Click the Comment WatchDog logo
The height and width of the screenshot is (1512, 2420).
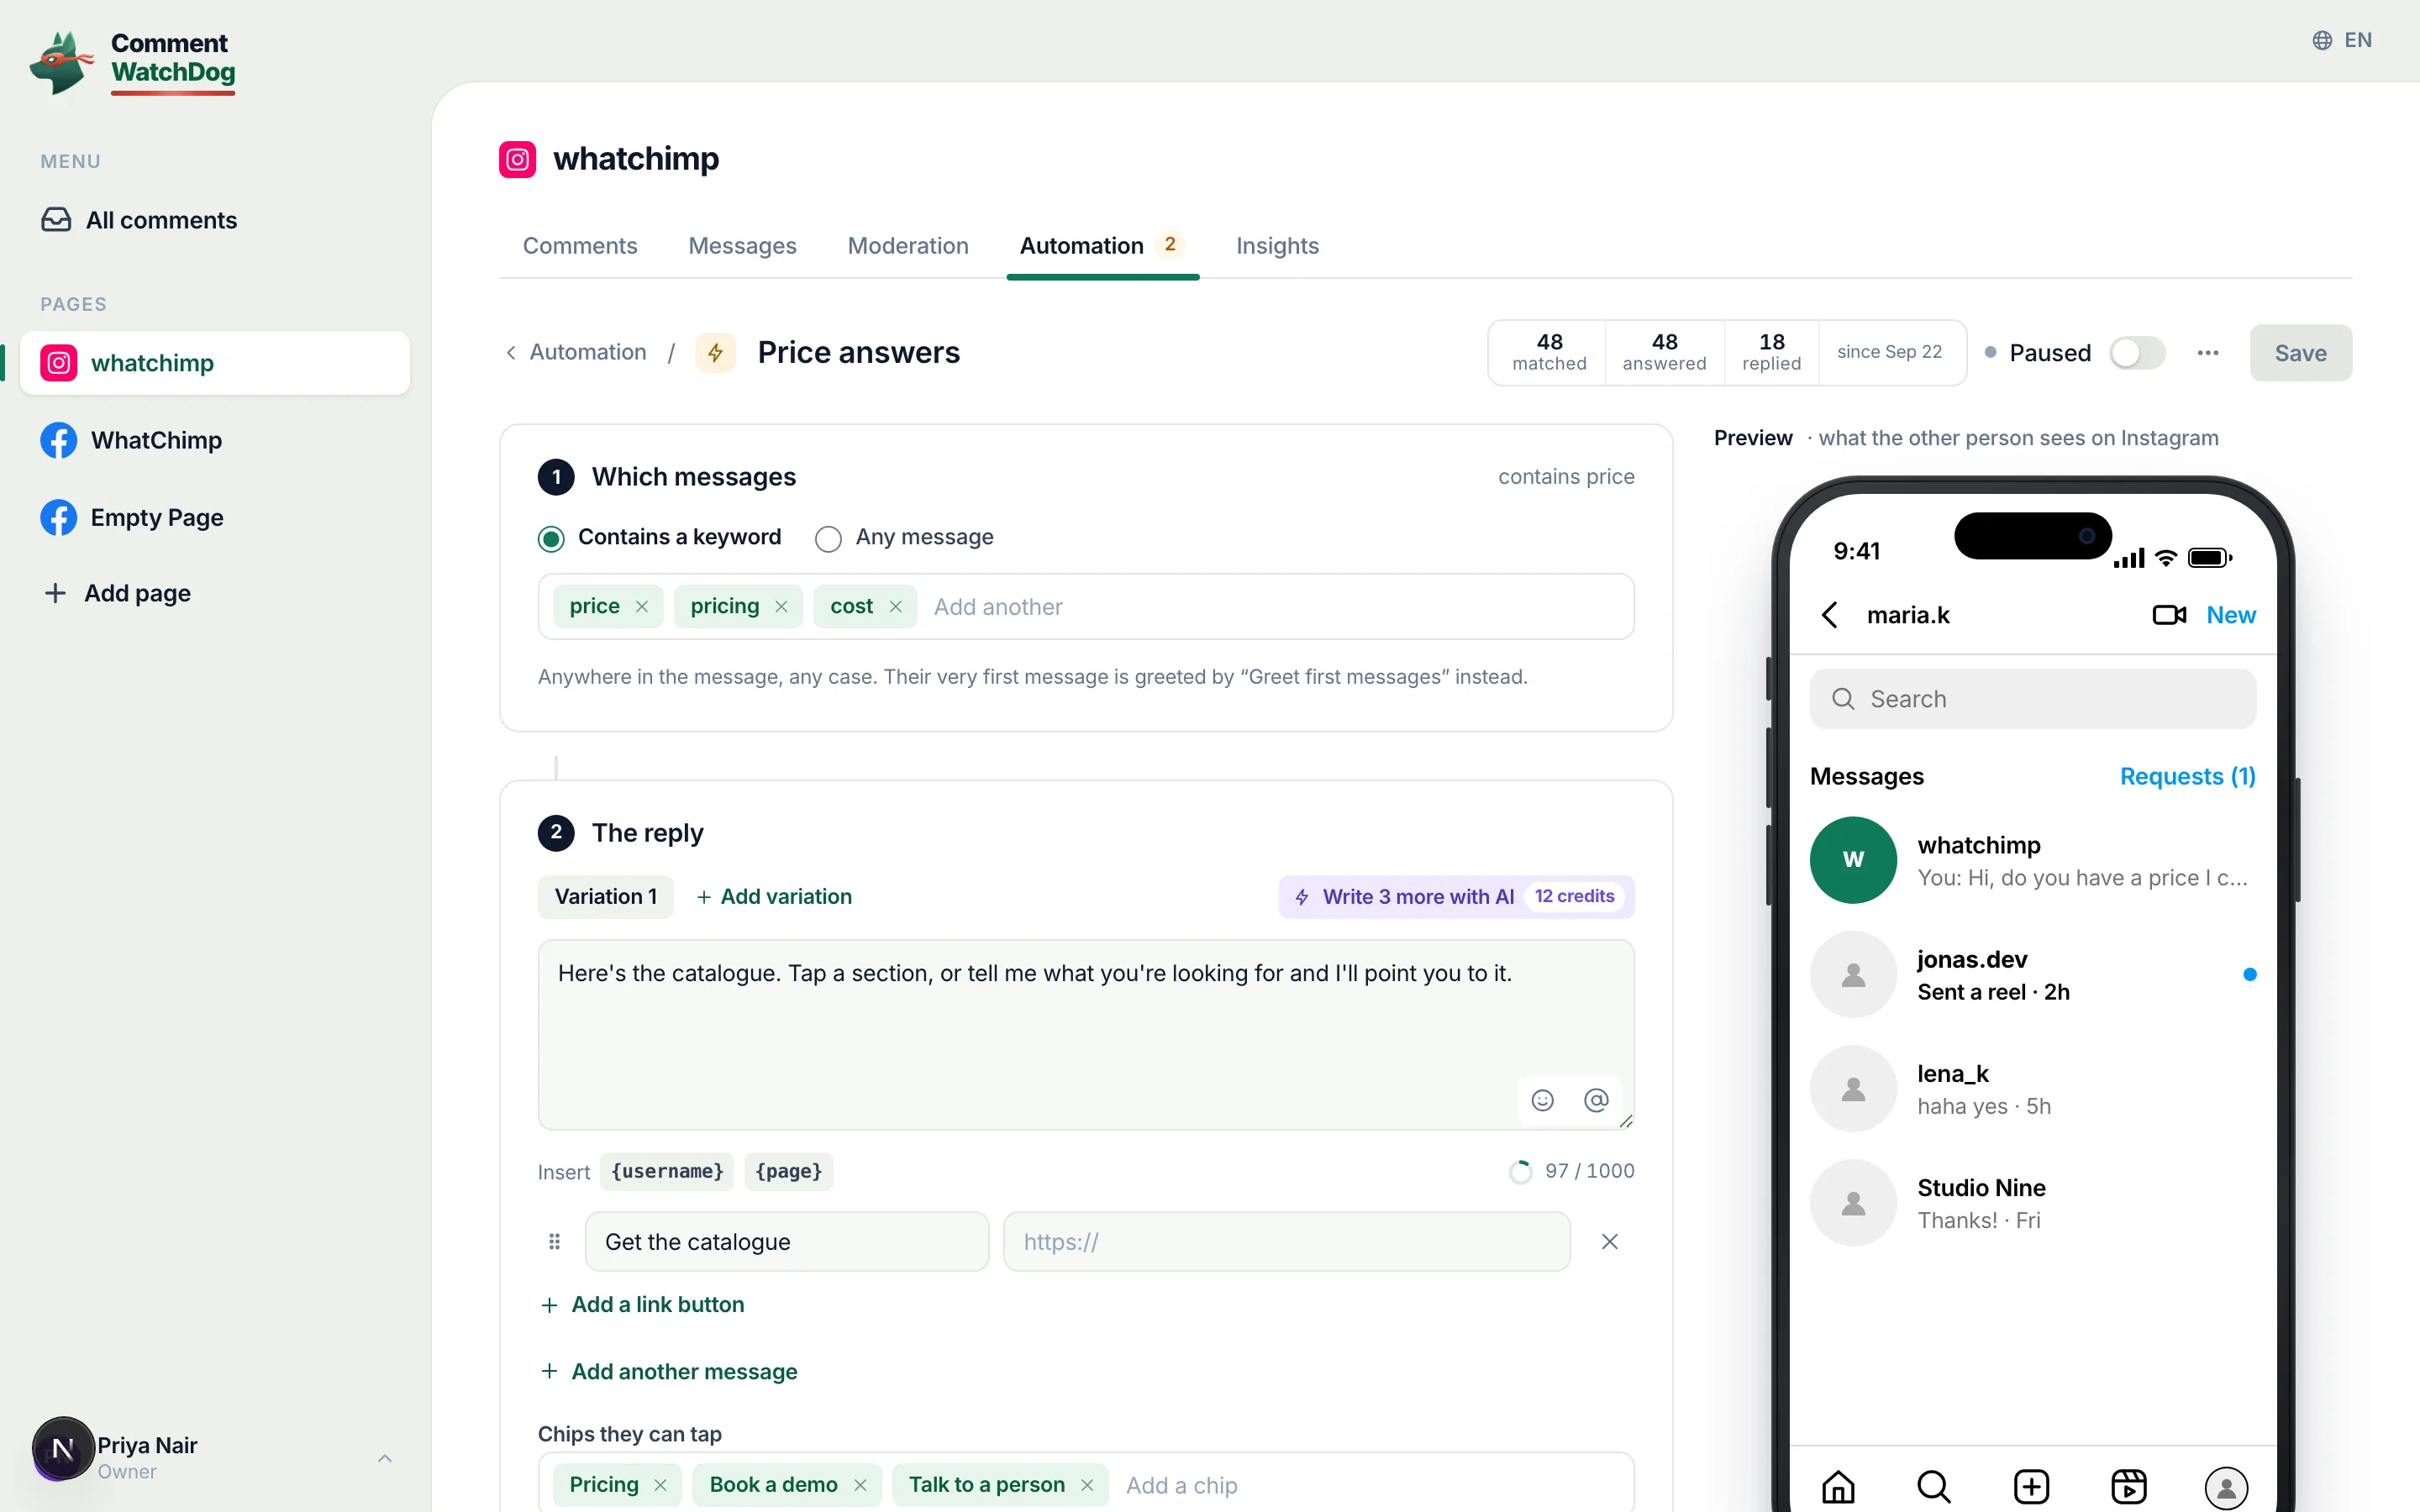pyautogui.click(x=133, y=62)
